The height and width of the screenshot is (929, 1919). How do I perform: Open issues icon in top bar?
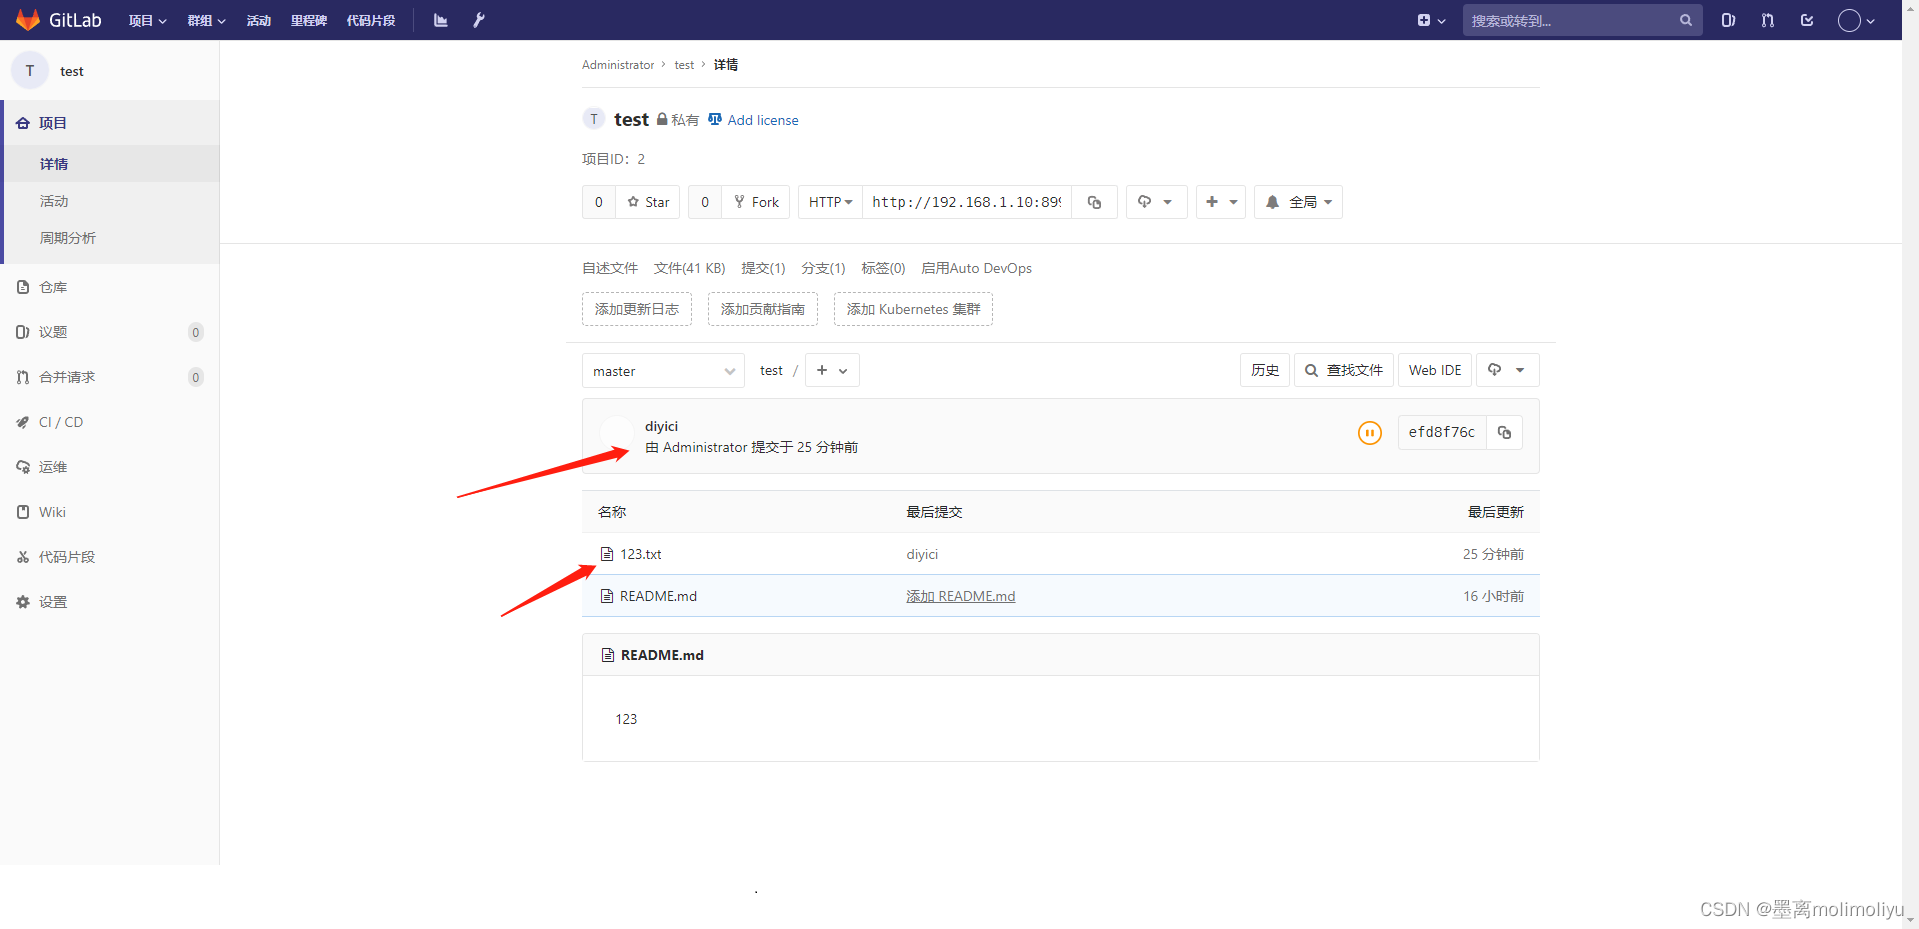coord(1728,20)
